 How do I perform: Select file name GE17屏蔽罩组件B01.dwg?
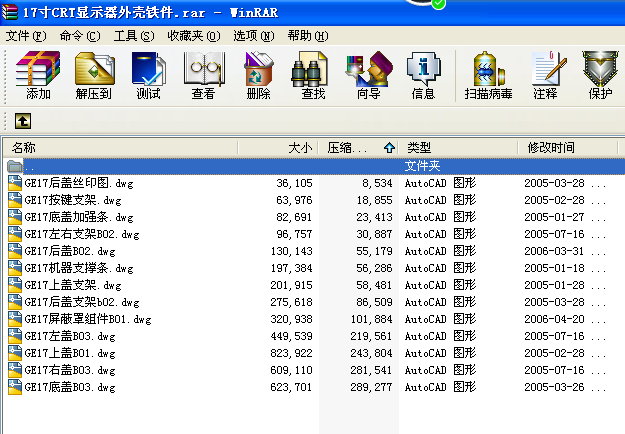(x=88, y=319)
